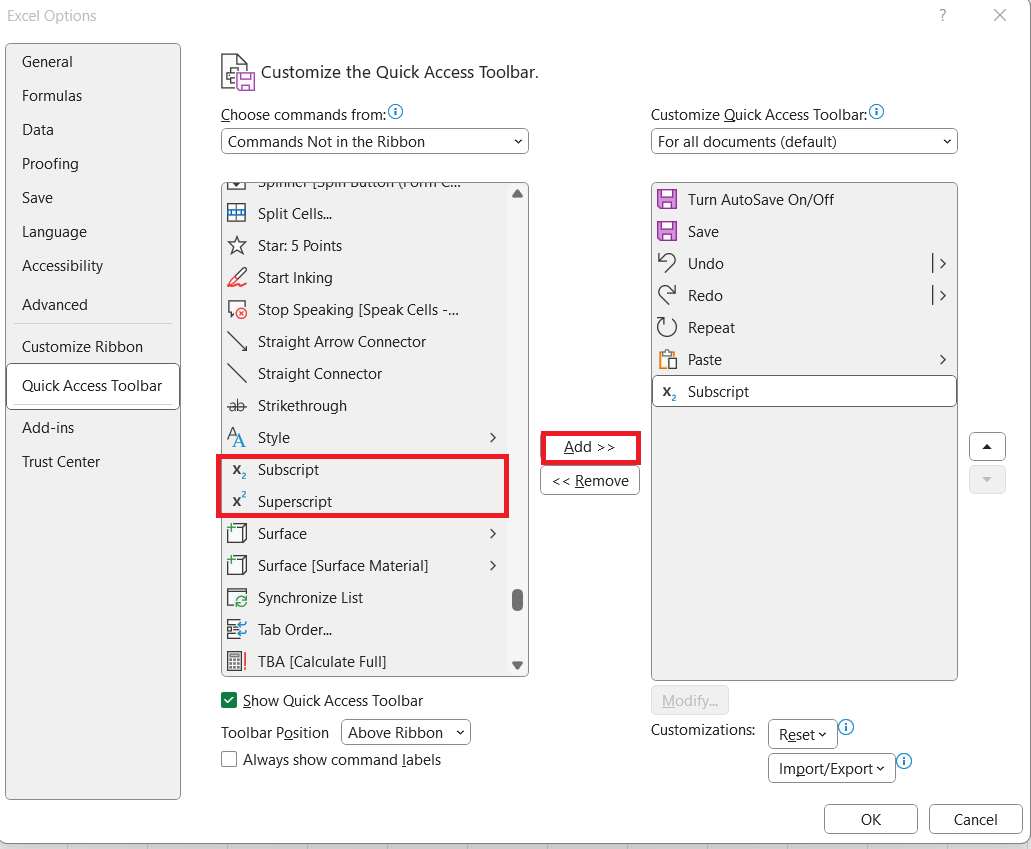Uncheck Show Quick Access Toolbar
1031x849 pixels.
coord(229,700)
